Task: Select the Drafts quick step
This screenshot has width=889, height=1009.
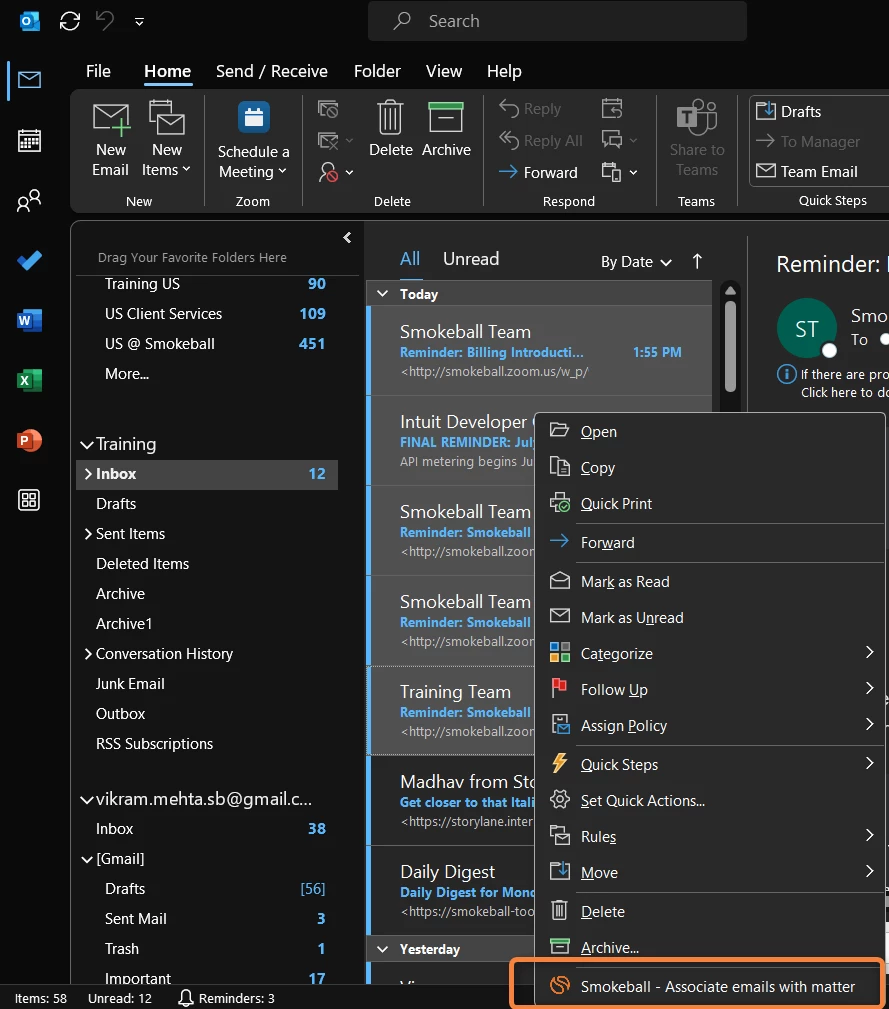Action: click(x=789, y=111)
